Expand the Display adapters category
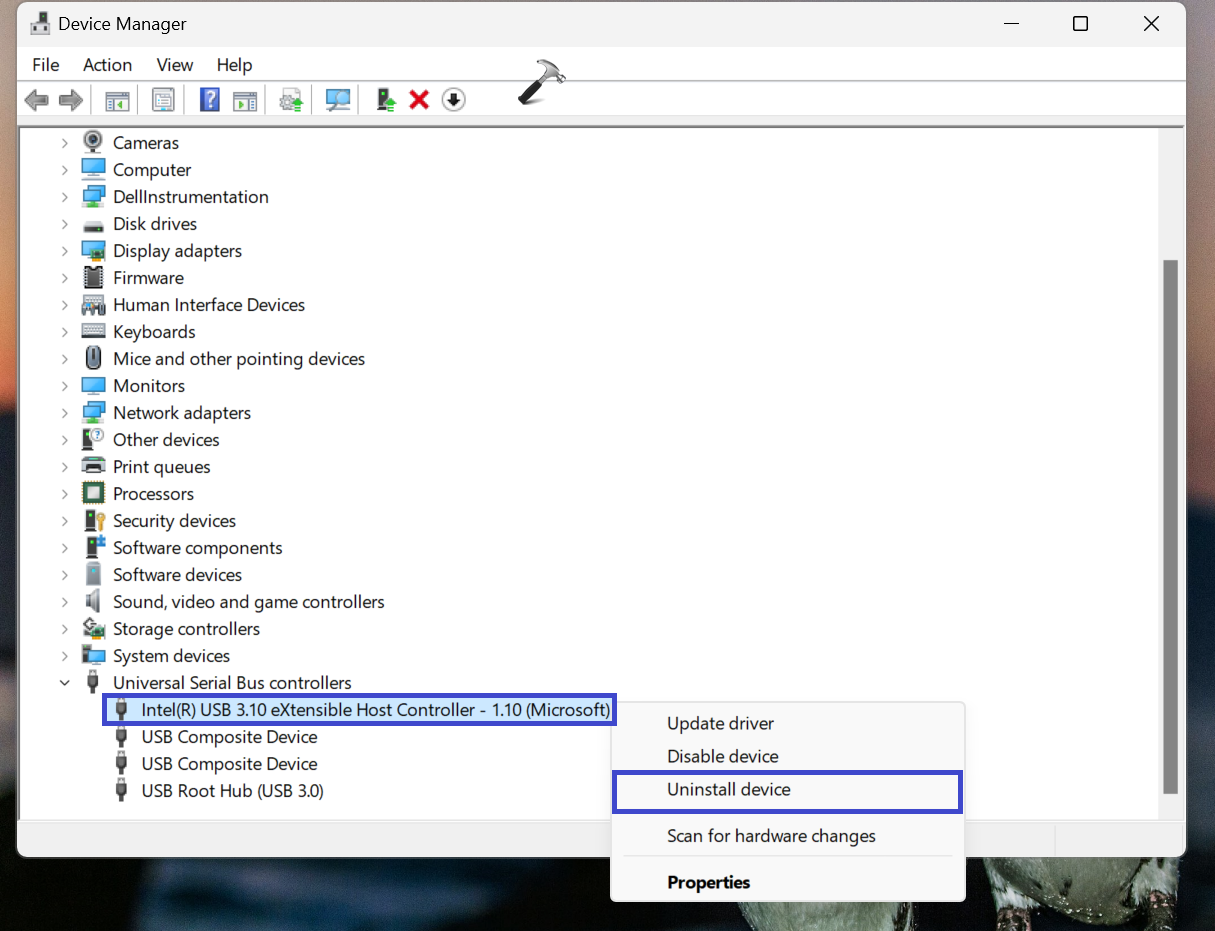This screenshot has height=931, width=1215. (x=65, y=251)
